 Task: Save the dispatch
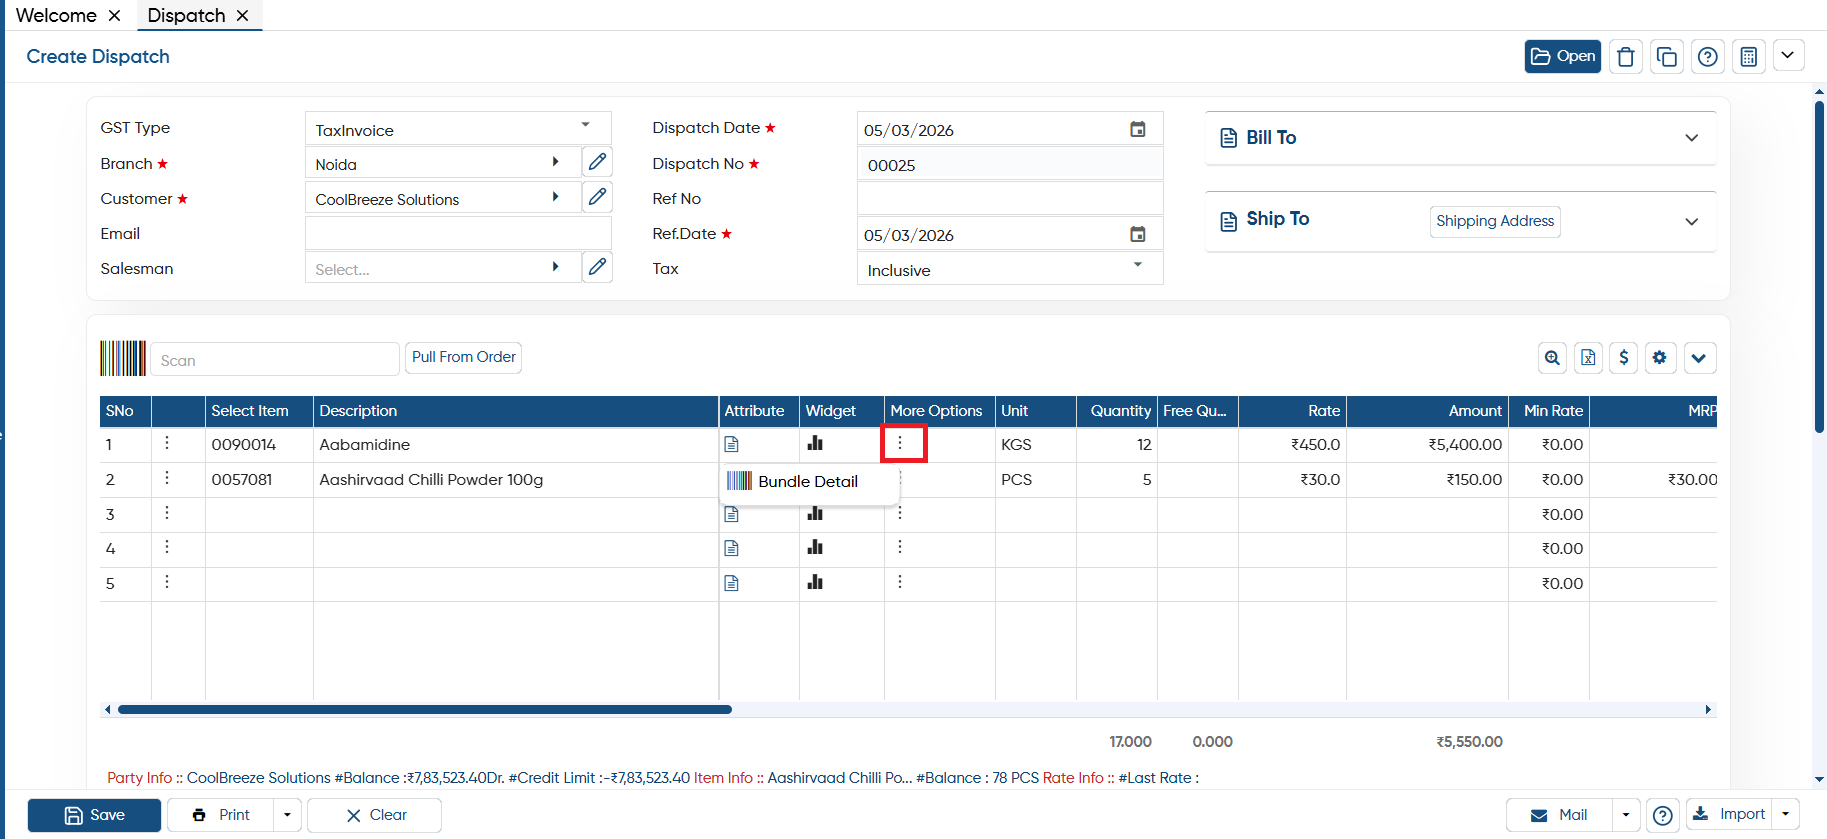94,815
